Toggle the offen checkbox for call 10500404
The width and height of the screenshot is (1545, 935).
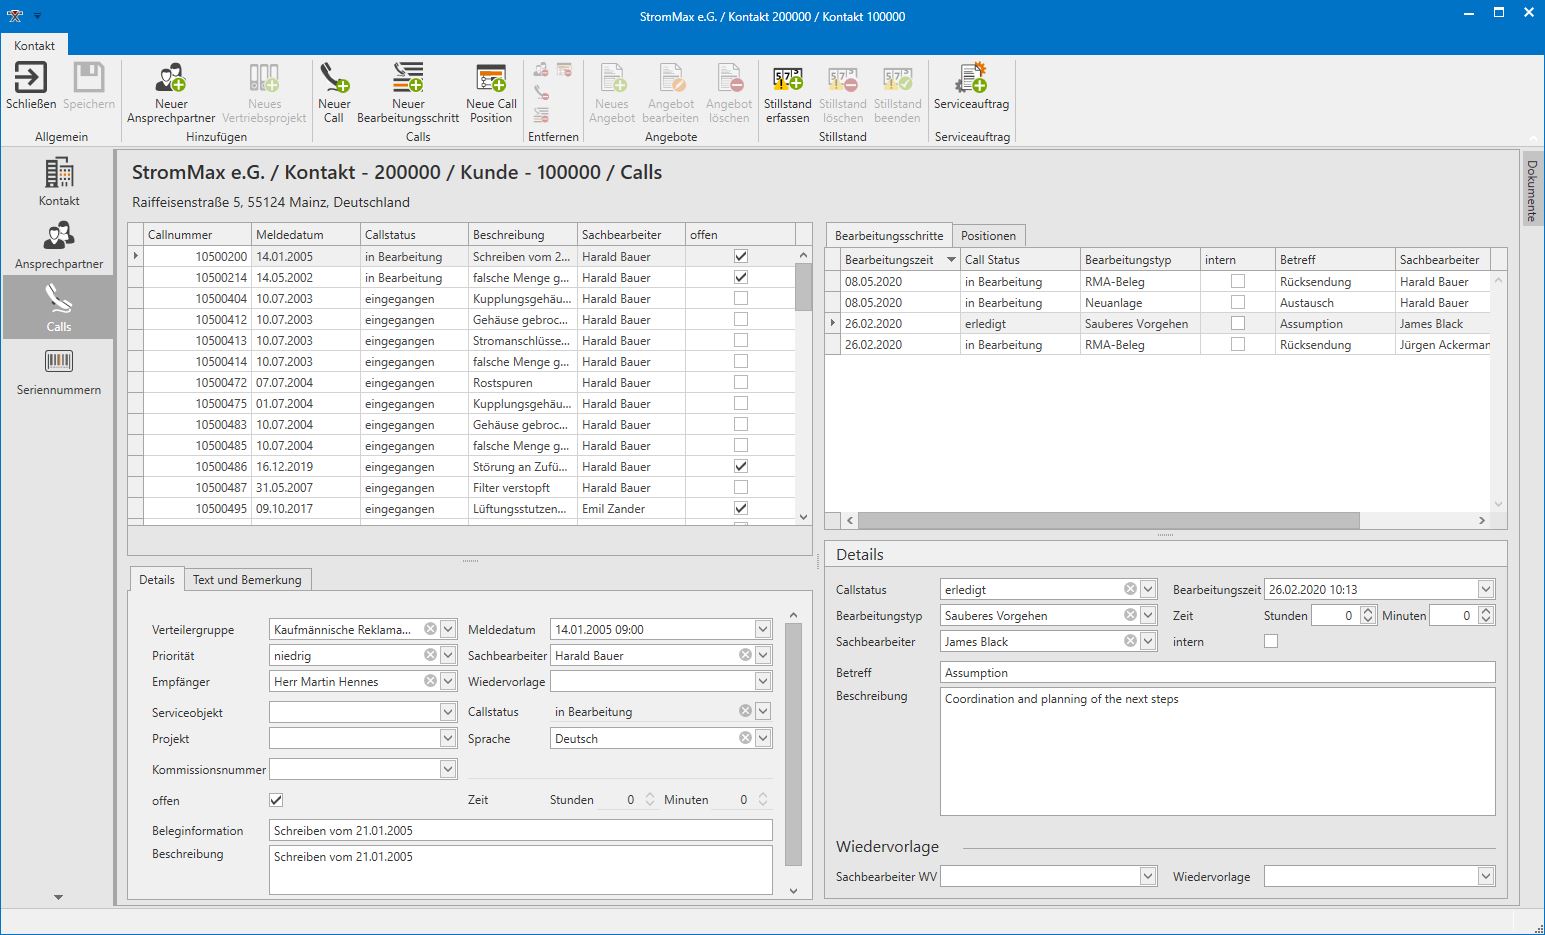pyautogui.click(x=741, y=298)
